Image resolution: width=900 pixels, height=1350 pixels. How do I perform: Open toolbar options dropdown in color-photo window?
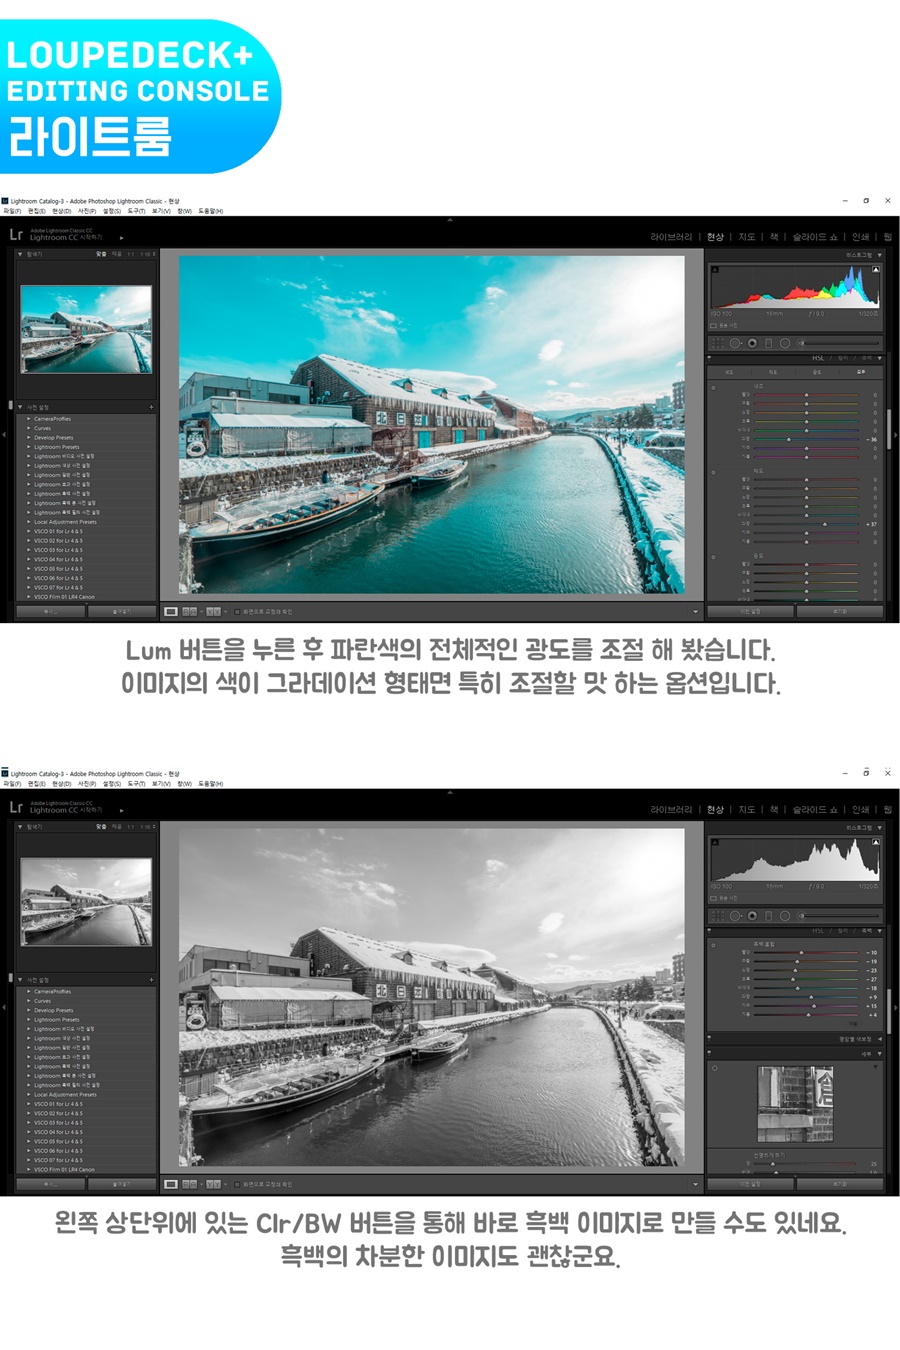click(695, 611)
